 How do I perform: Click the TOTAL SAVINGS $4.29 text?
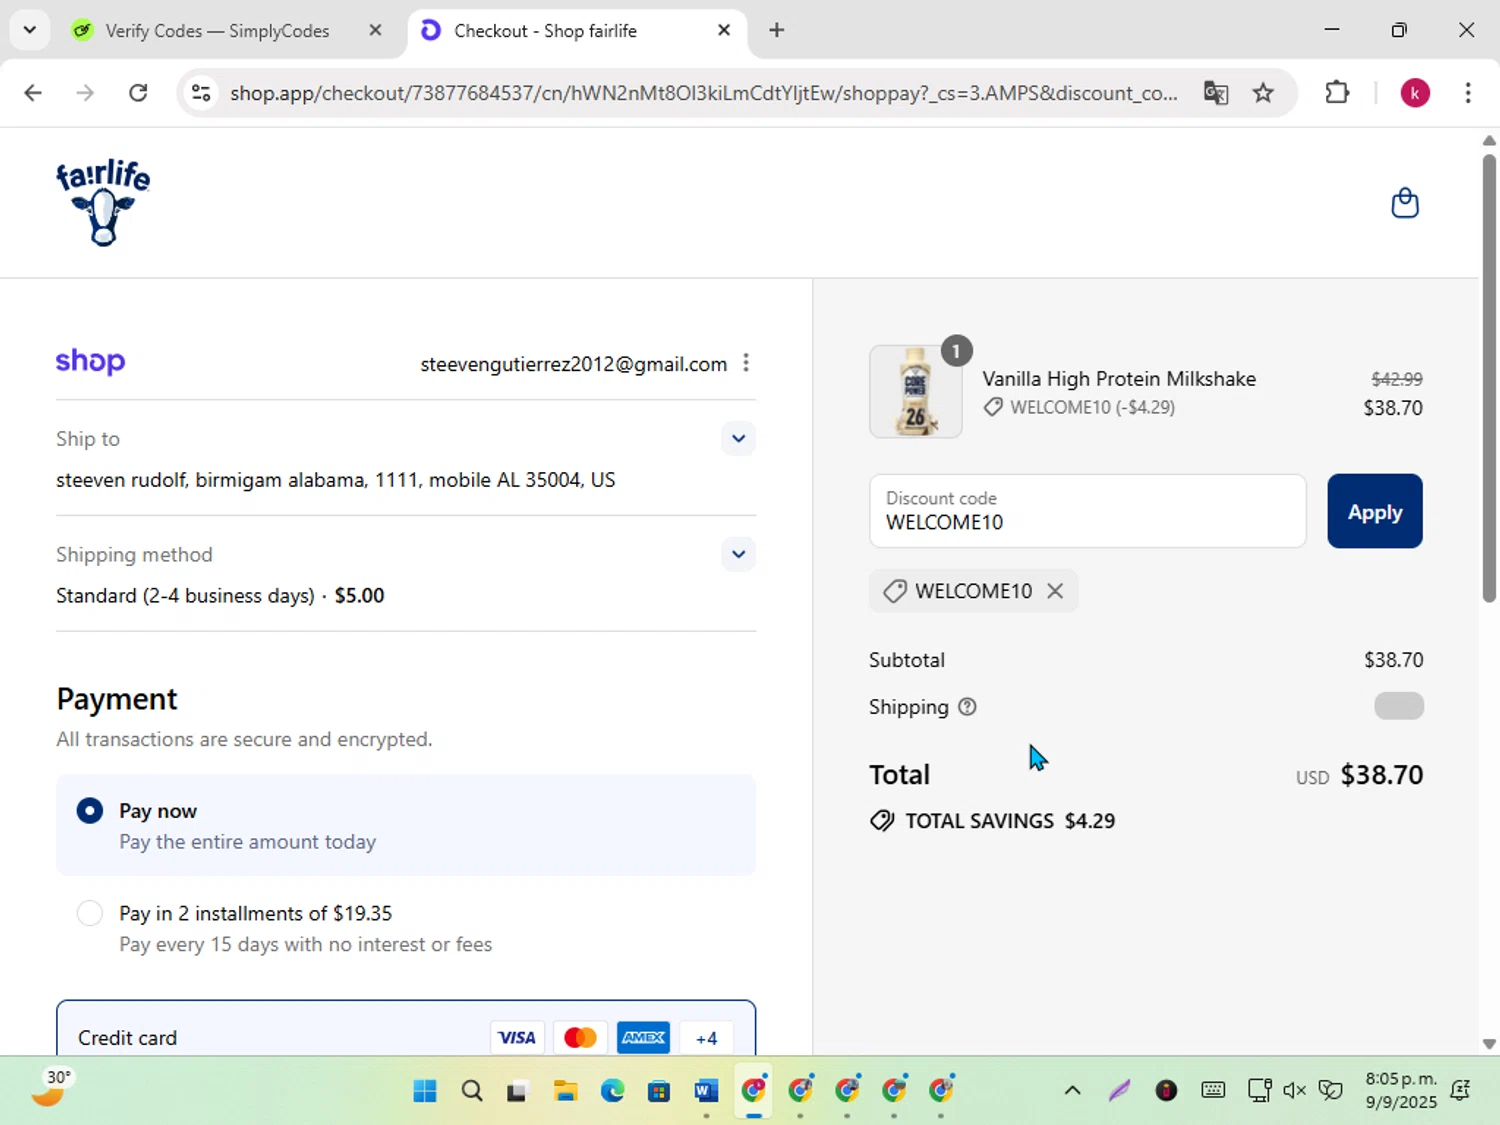1010,821
